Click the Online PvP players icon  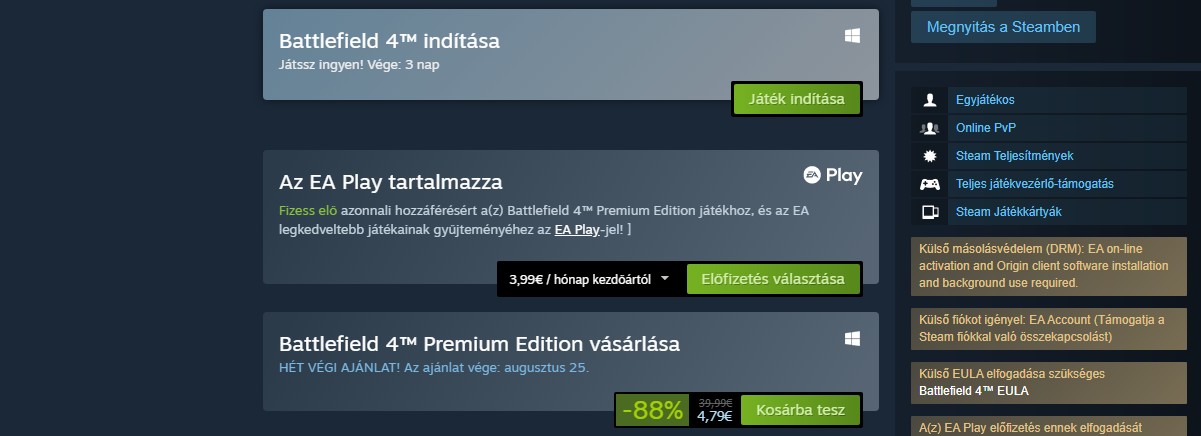click(x=930, y=128)
